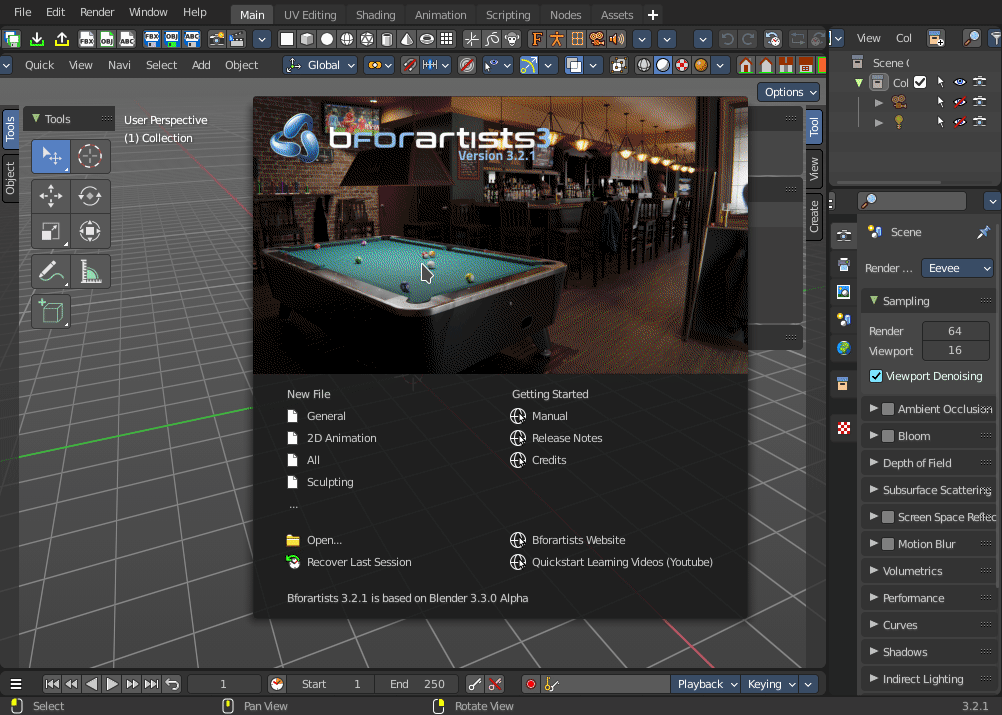The width and height of the screenshot is (1002, 715).
Task: Click the import FBX icon
Action: tap(86, 39)
